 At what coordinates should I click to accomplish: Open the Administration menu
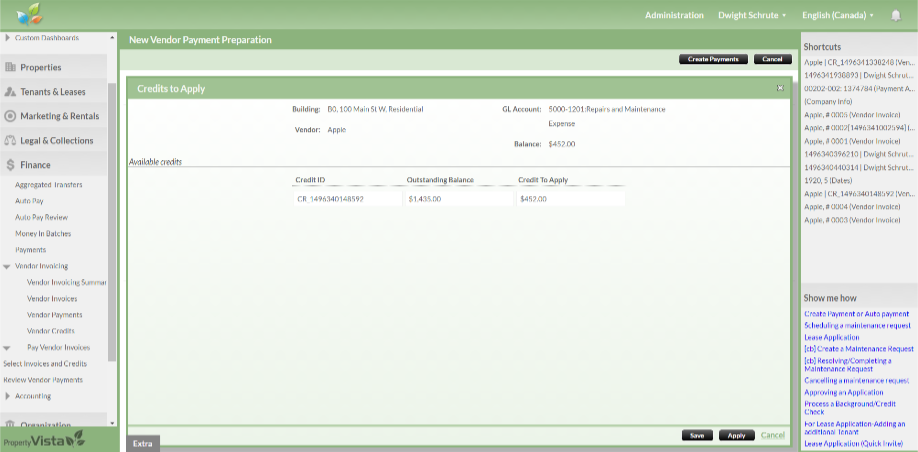click(674, 16)
